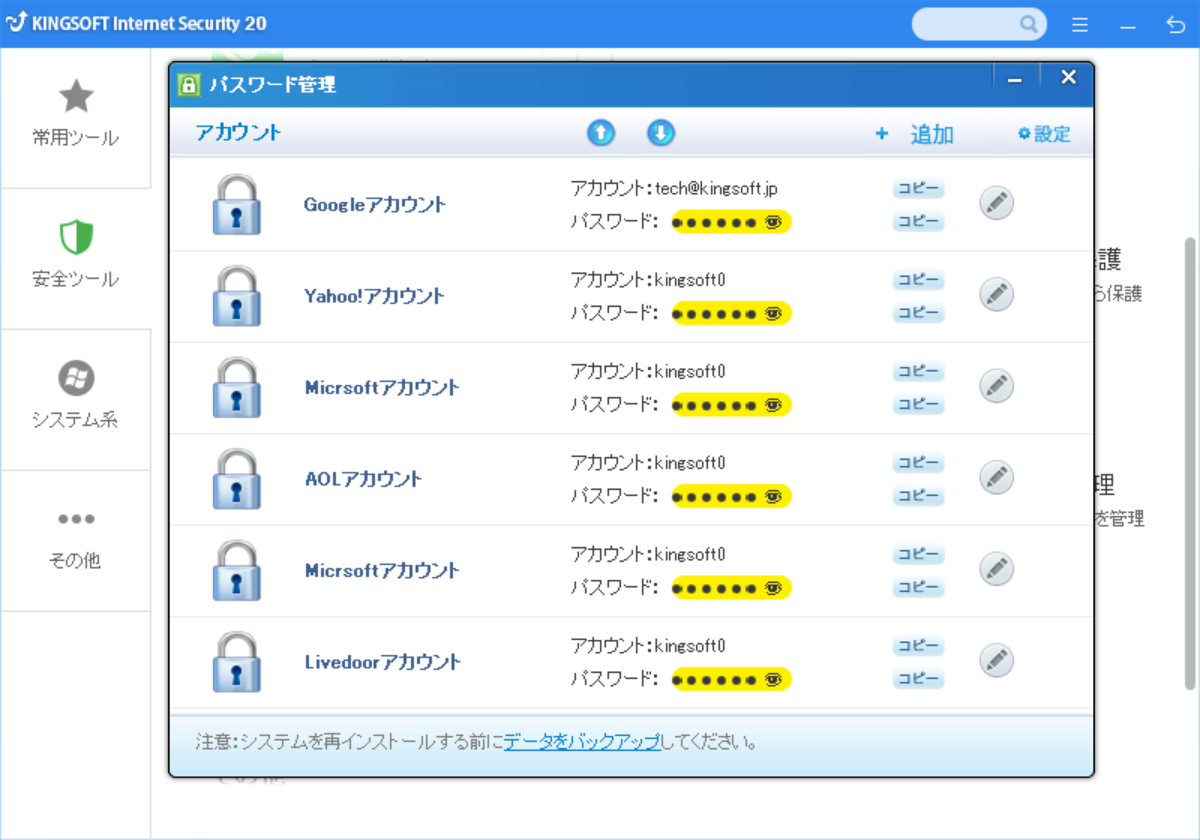1200x840 pixels.
Task: Reveal the Yahoo!アカウント password with the eye
Action: [x=773, y=313]
